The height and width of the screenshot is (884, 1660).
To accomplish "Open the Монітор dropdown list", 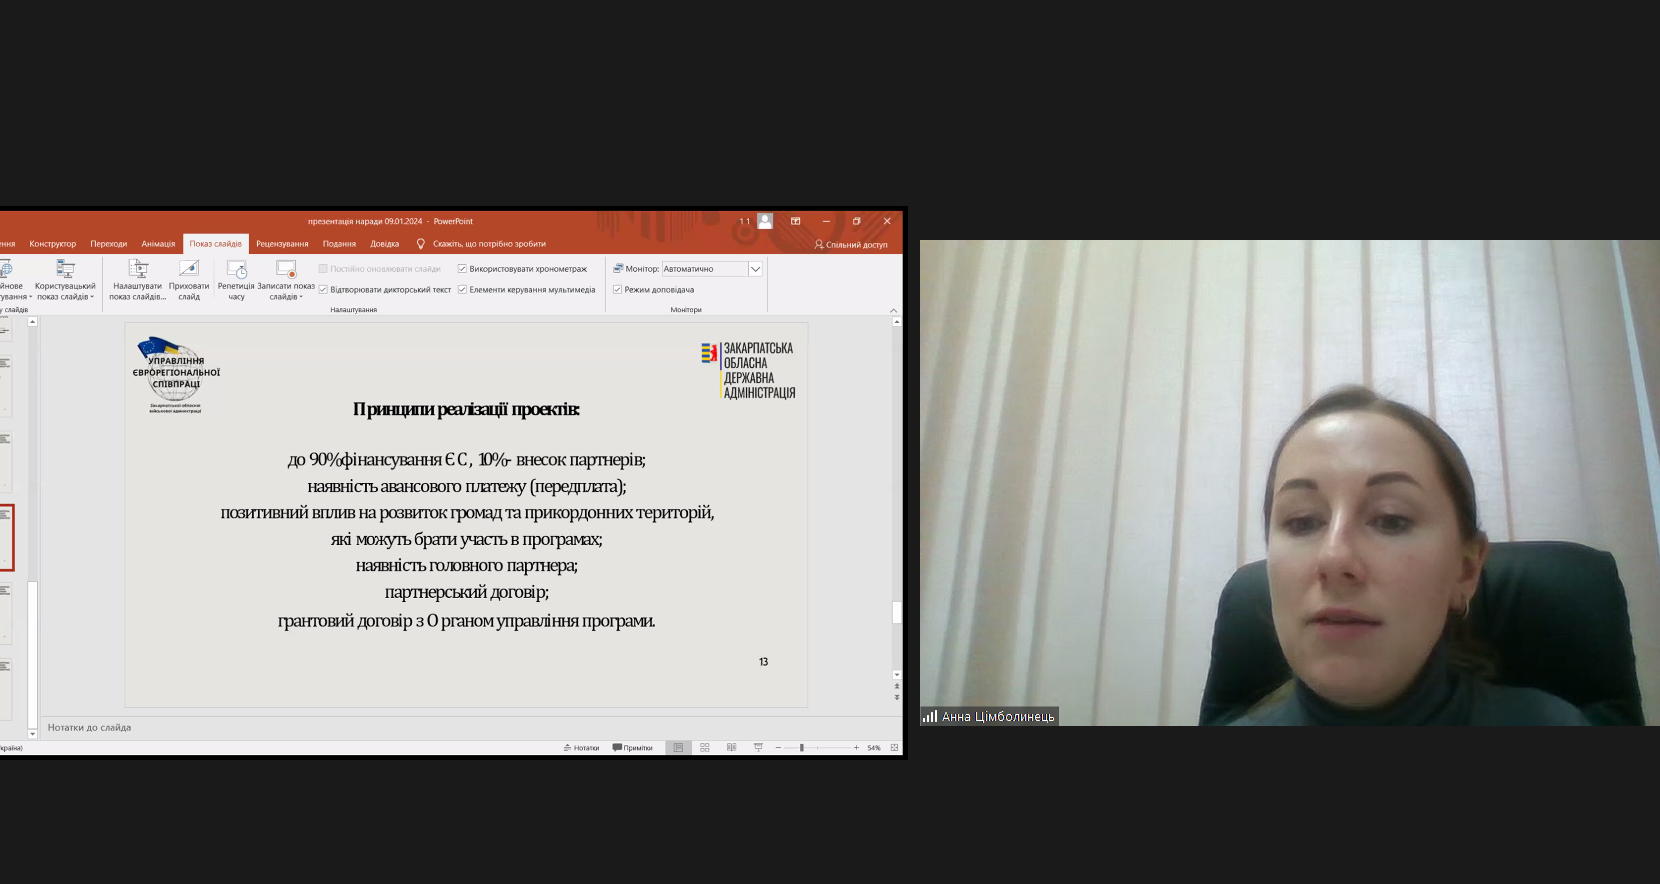I will [755, 269].
